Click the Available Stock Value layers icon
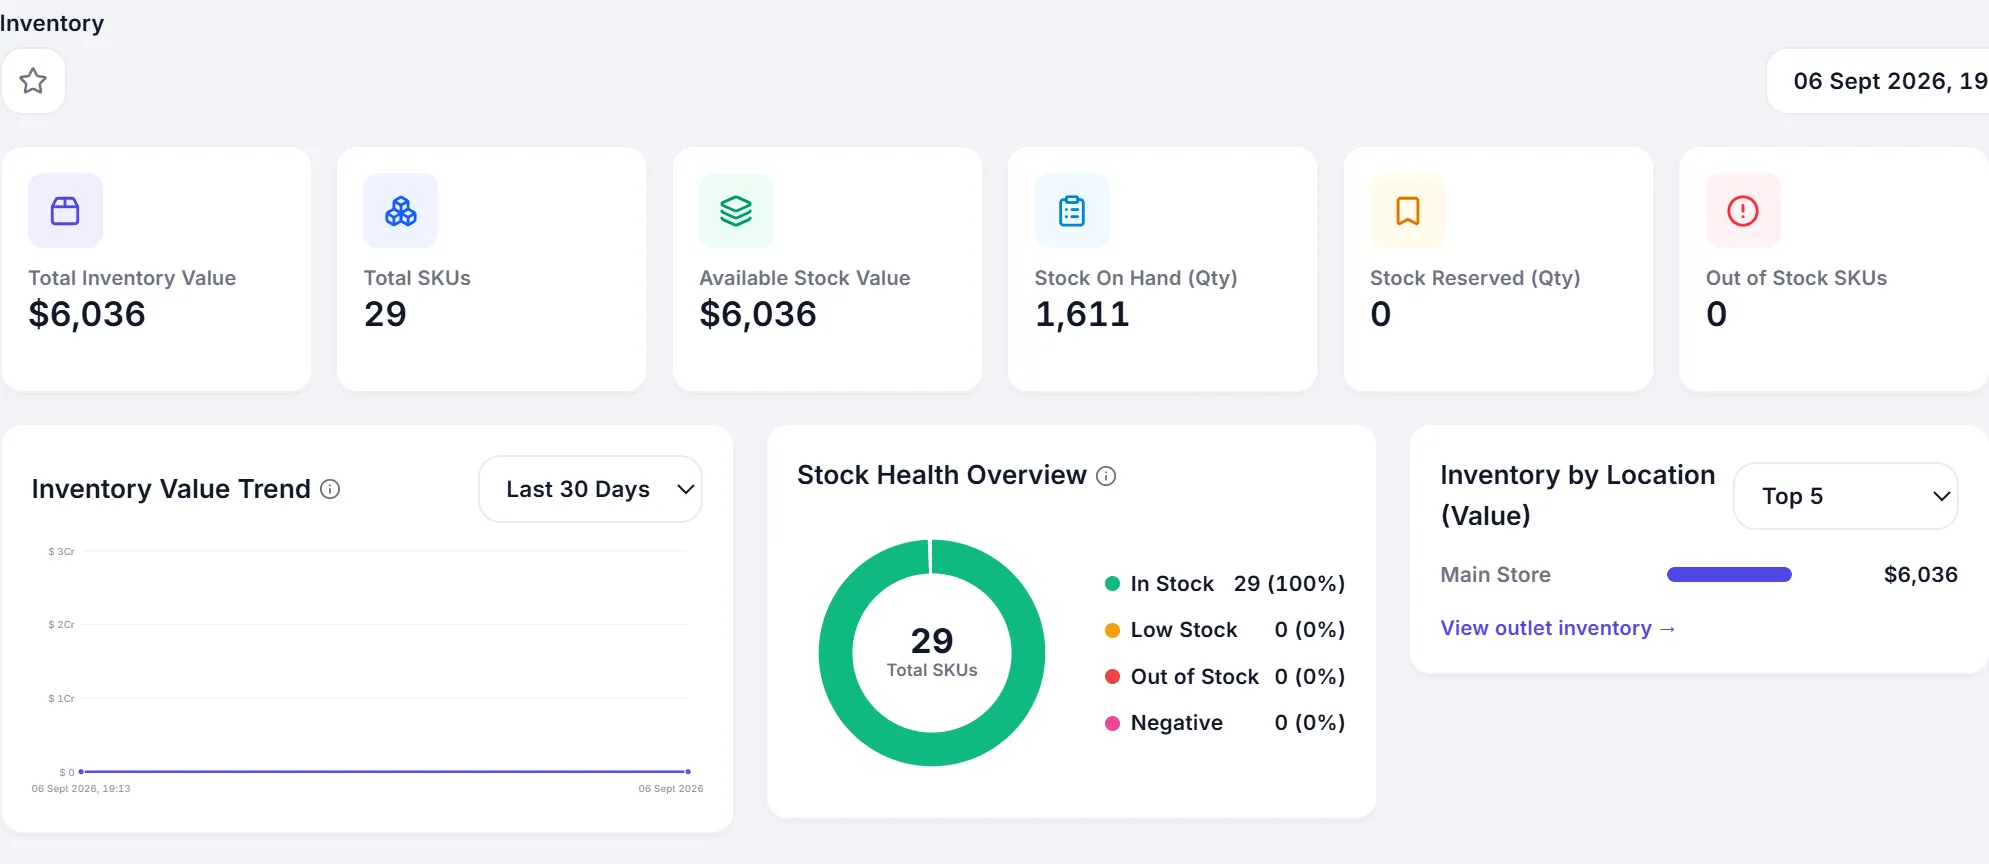 (736, 211)
